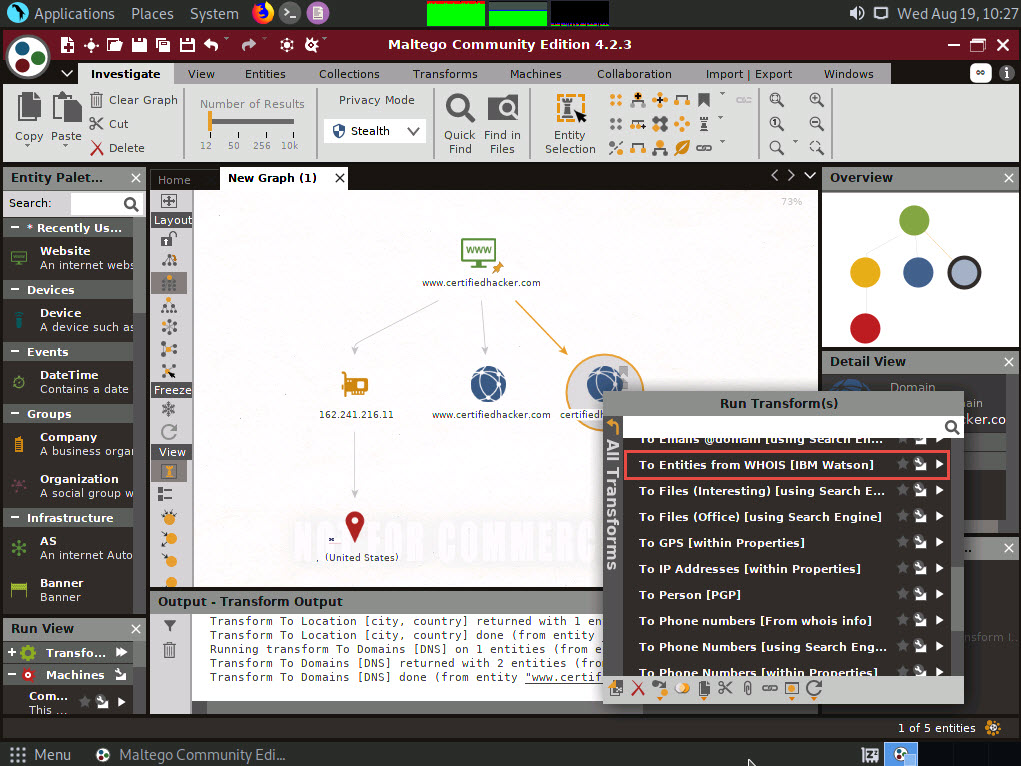The height and width of the screenshot is (766, 1021).
Task: Click the Zoom Out magnifier icon
Action: 816,124
